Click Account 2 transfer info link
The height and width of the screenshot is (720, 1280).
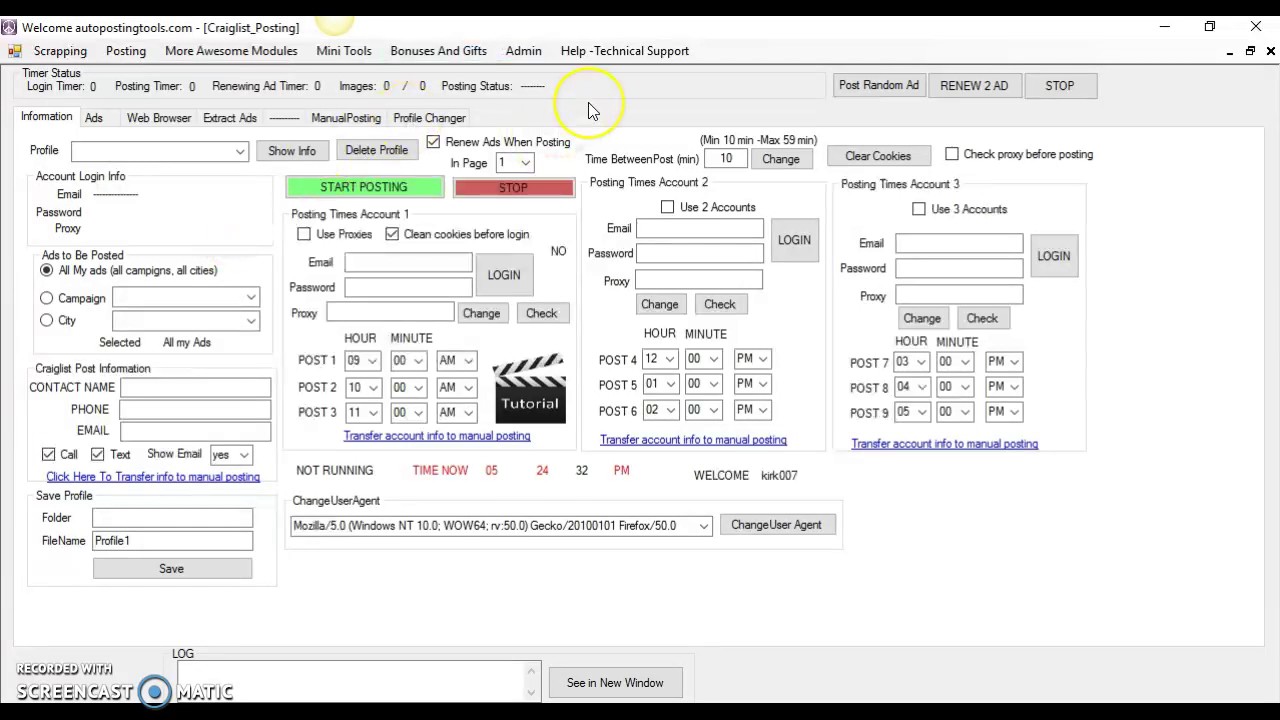pyautogui.click(x=693, y=440)
